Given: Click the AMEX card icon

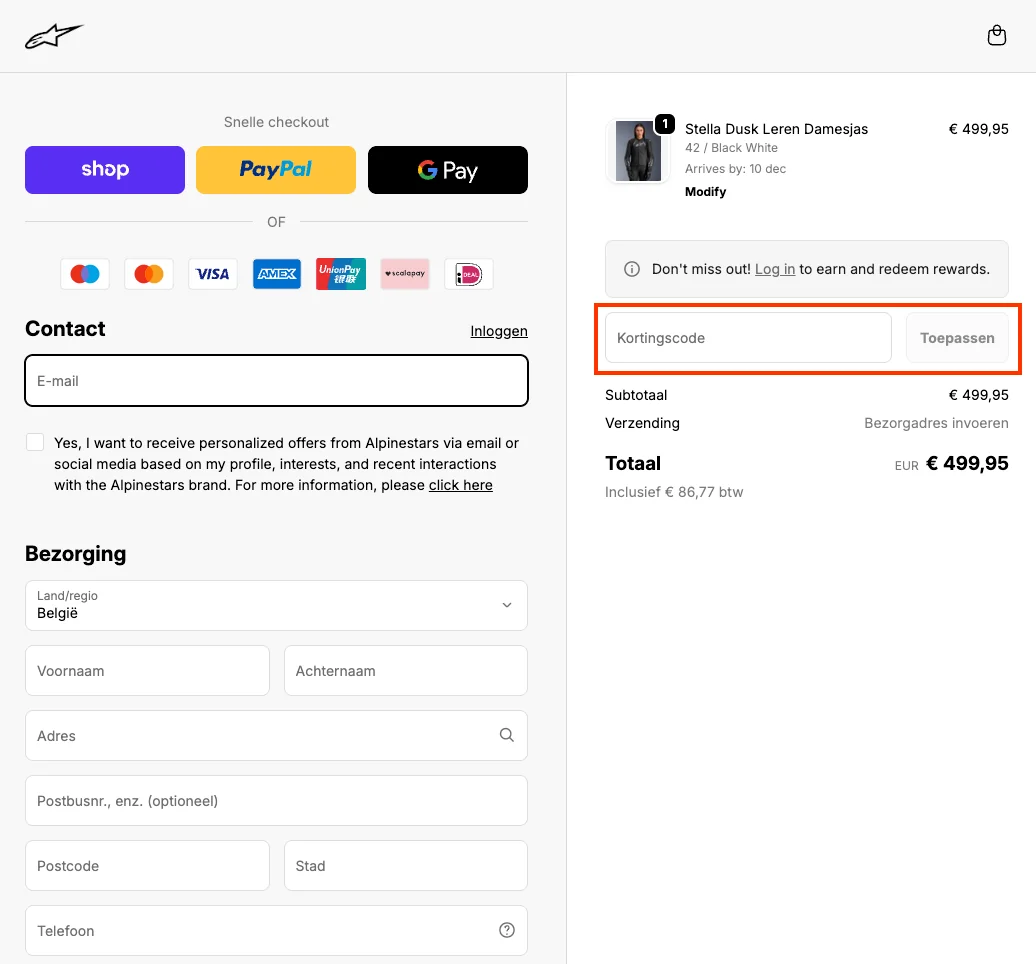Looking at the screenshot, I should tap(277, 274).
